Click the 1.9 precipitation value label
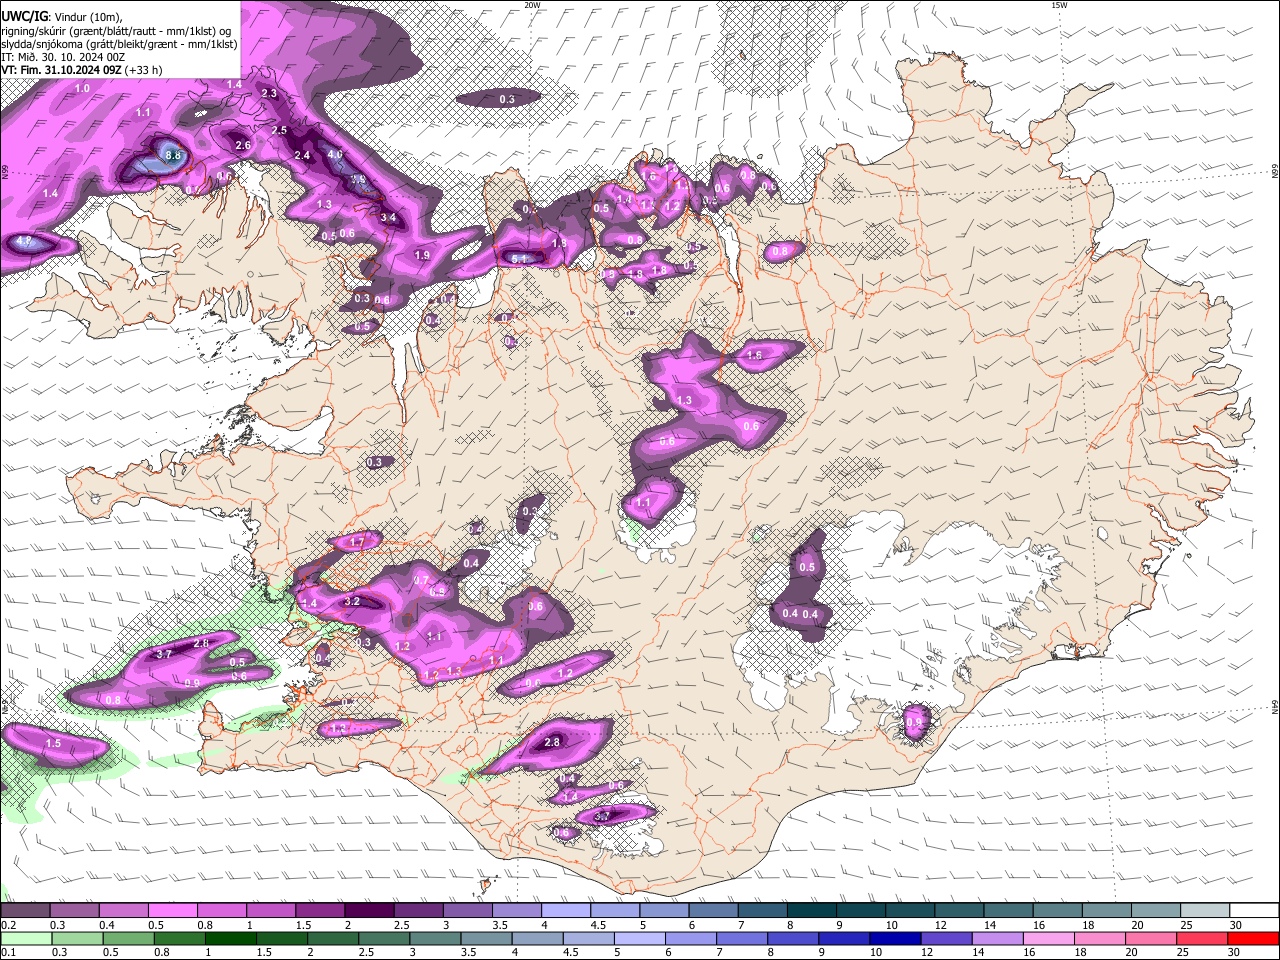The image size is (1280, 960). point(422,255)
